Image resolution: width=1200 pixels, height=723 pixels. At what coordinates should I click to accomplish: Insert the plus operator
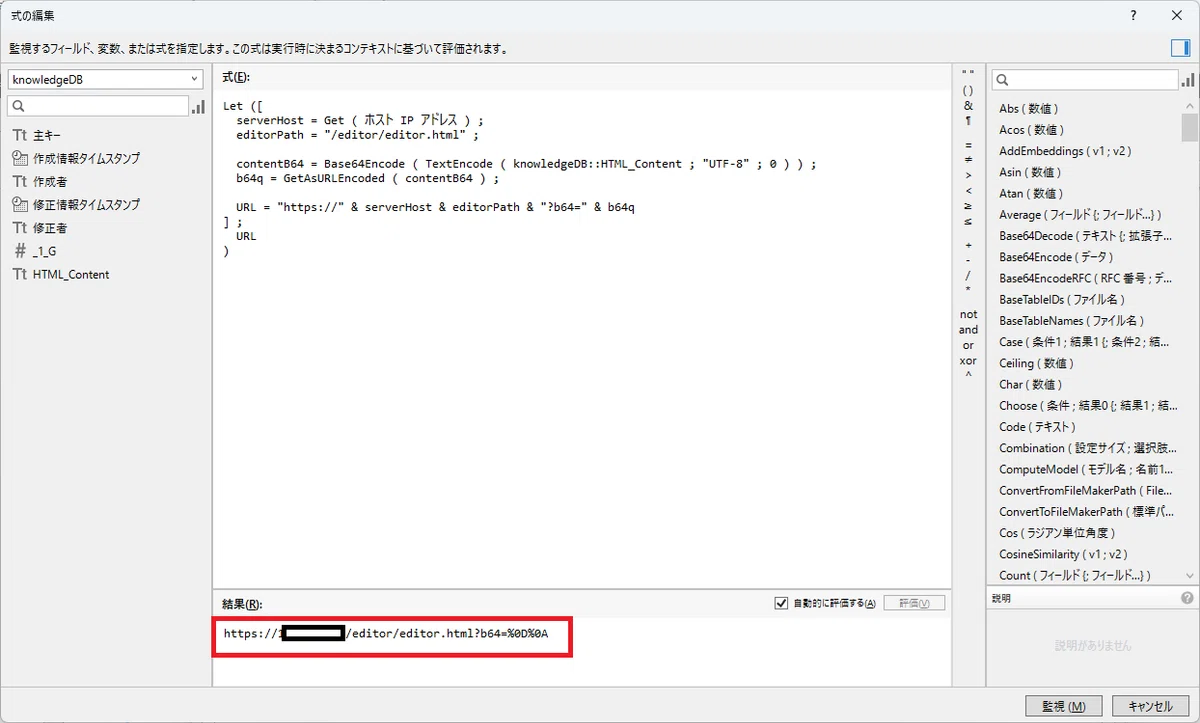pos(968,245)
